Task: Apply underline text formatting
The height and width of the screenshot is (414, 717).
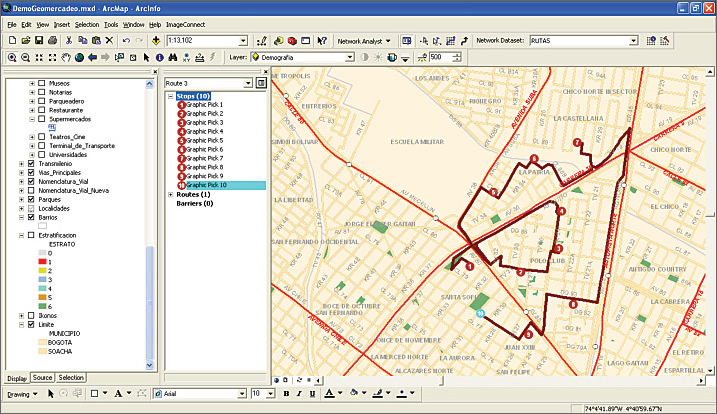Action: pyautogui.click(x=312, y=393)
